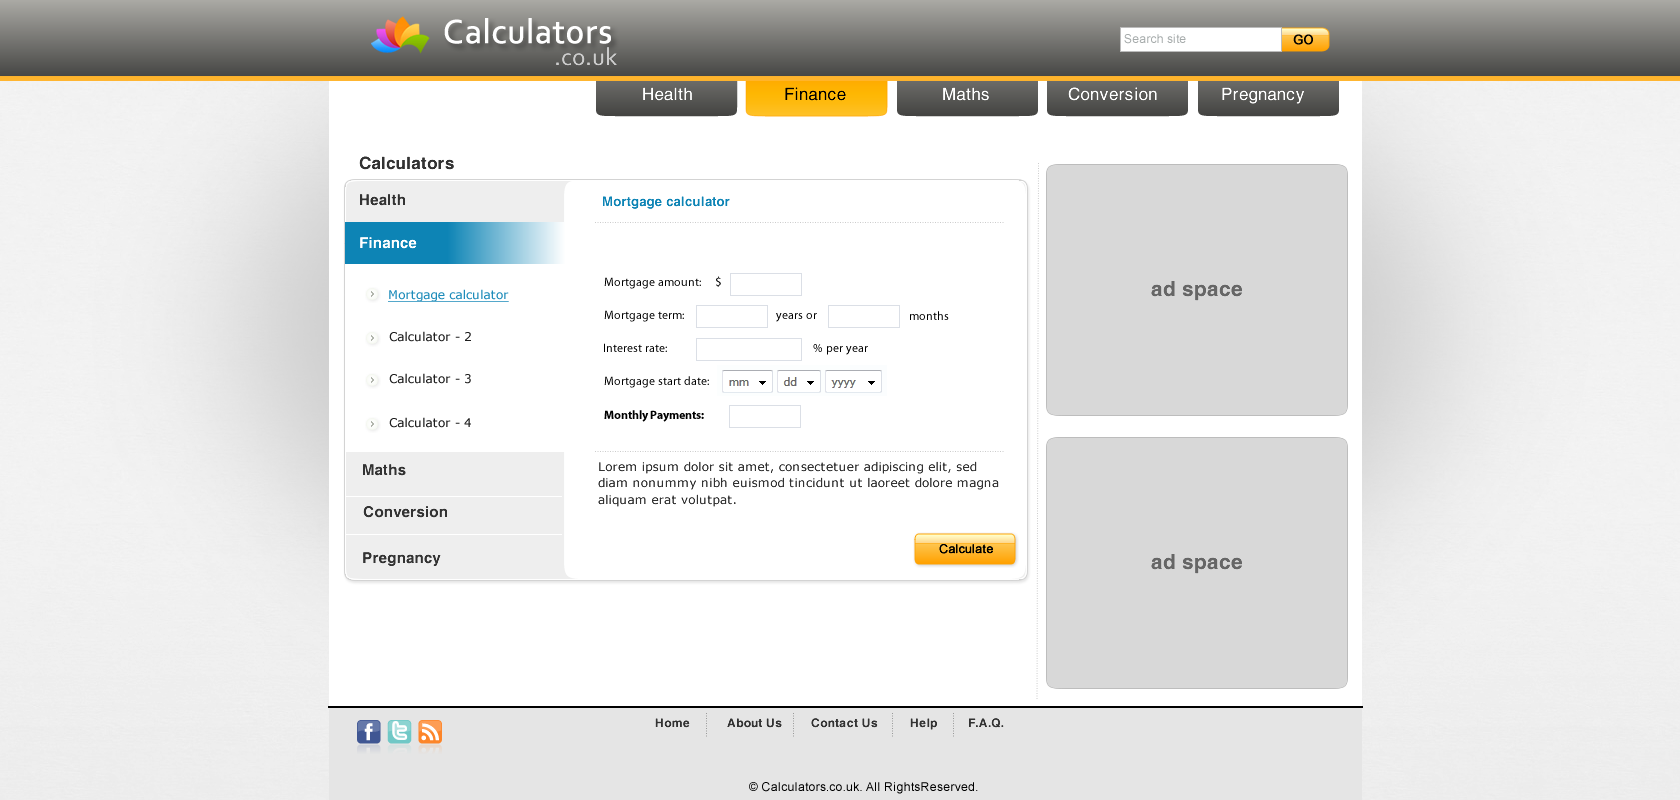Open the RSS feed icon
The image size is (1680, 800).
point(430,732)
